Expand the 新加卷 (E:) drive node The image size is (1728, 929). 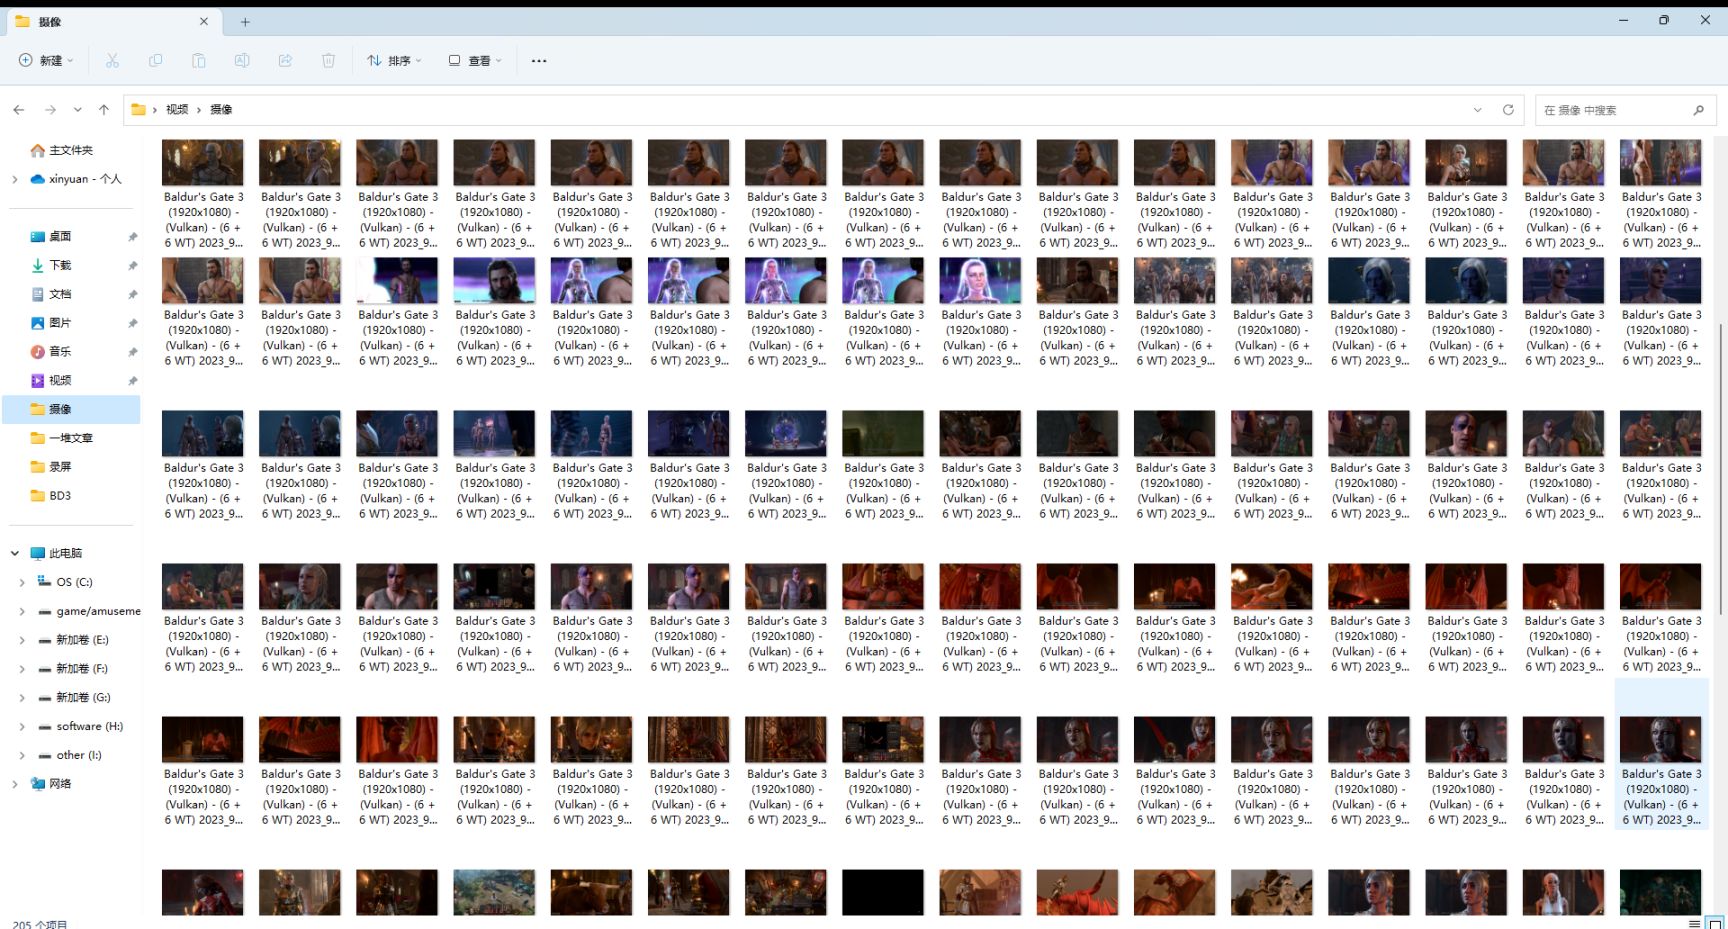point(22,640)
